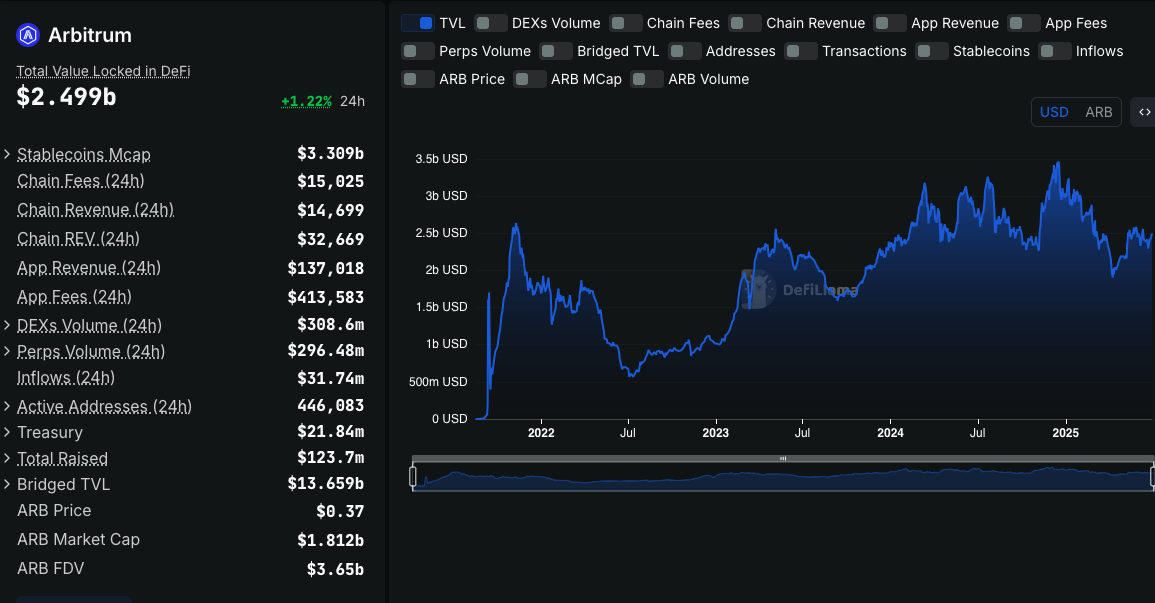The height and width of the screenshot is (603, 1155).
Task: Click the $123.7m total raised value
Action: pos(330,457)
